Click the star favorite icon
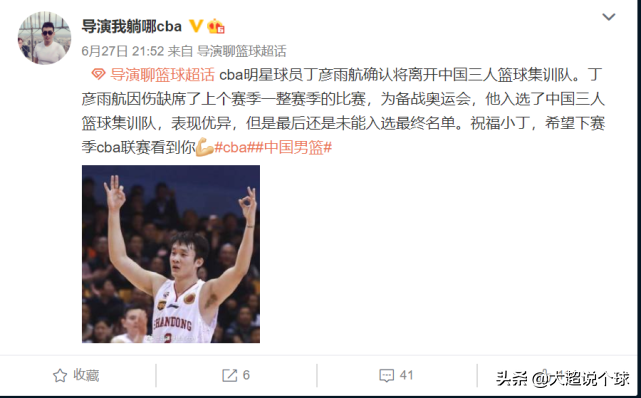The width and height of the screenshot is (641, 398). coord(60,376)
